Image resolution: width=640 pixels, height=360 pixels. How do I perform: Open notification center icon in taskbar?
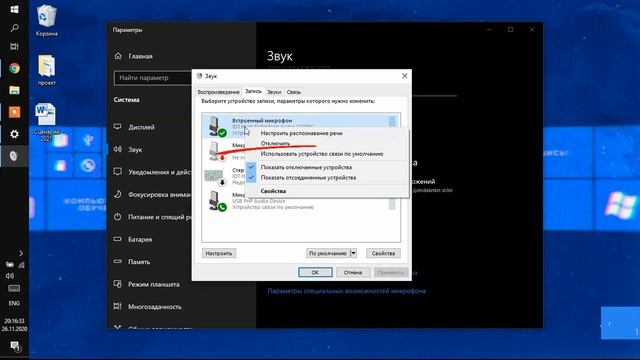(x=15, y=346)
